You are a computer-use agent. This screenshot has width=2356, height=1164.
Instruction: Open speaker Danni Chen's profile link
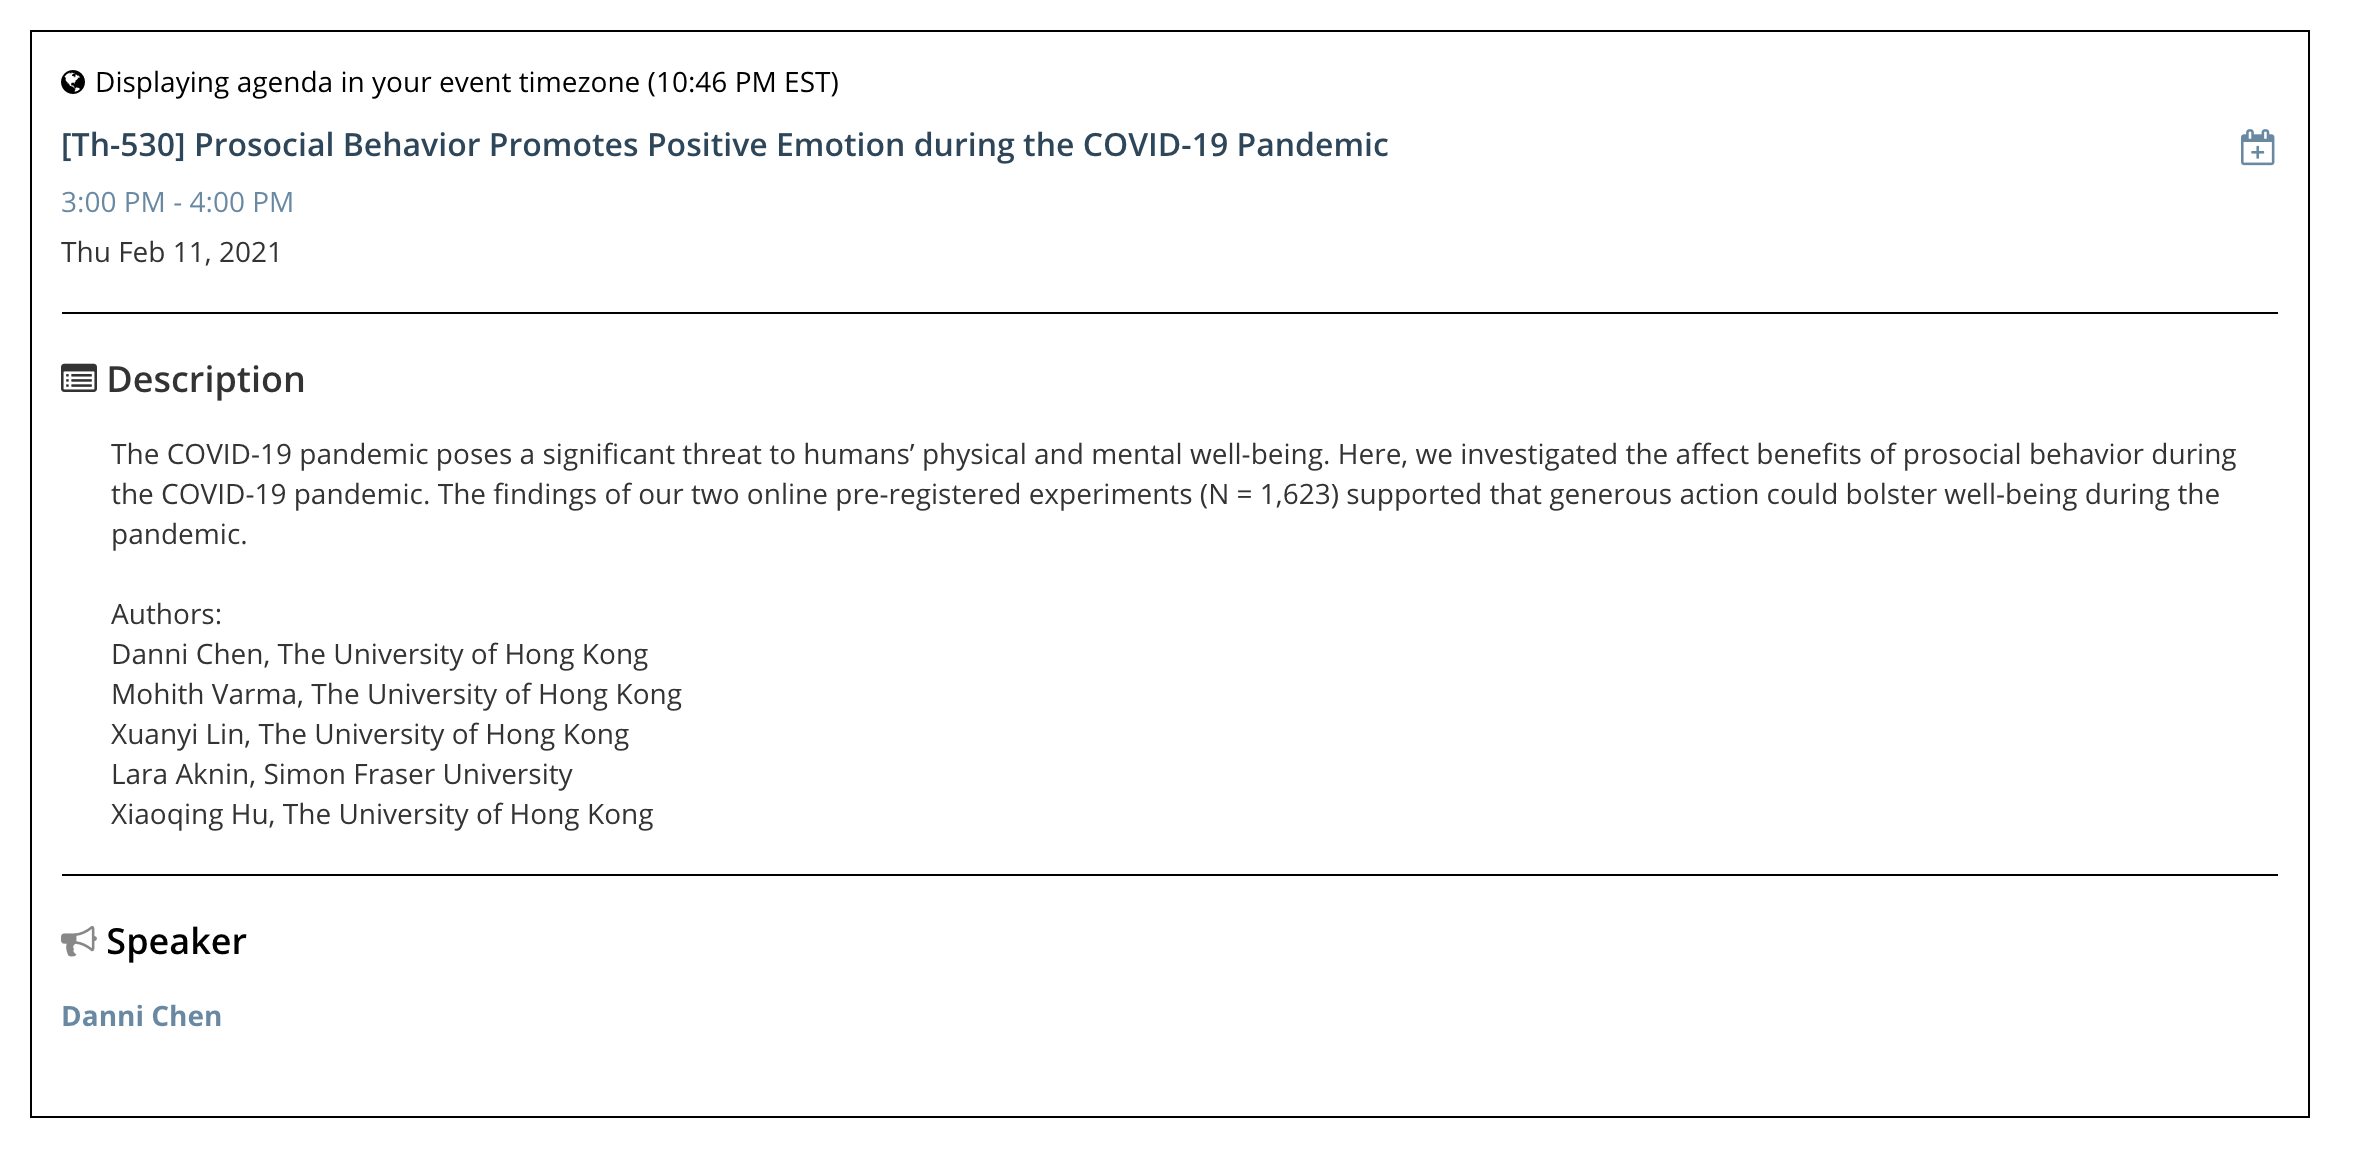(142, 1016)
